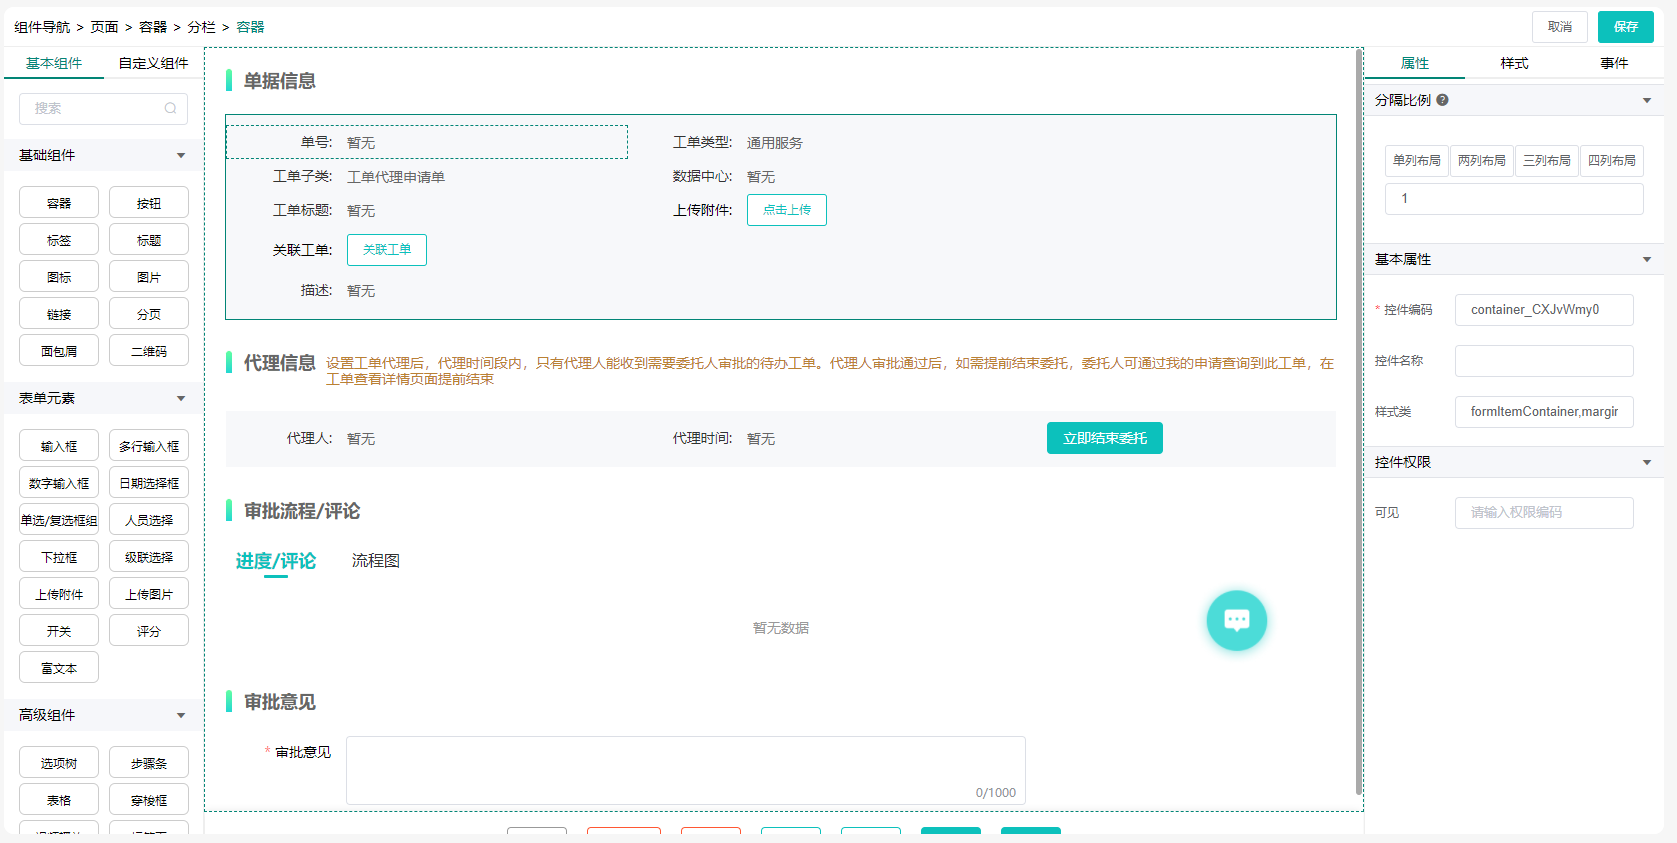The width and height of the screenshot is (1677, 843).
Task: Select the 上传图片 form element
Action: 149,594
